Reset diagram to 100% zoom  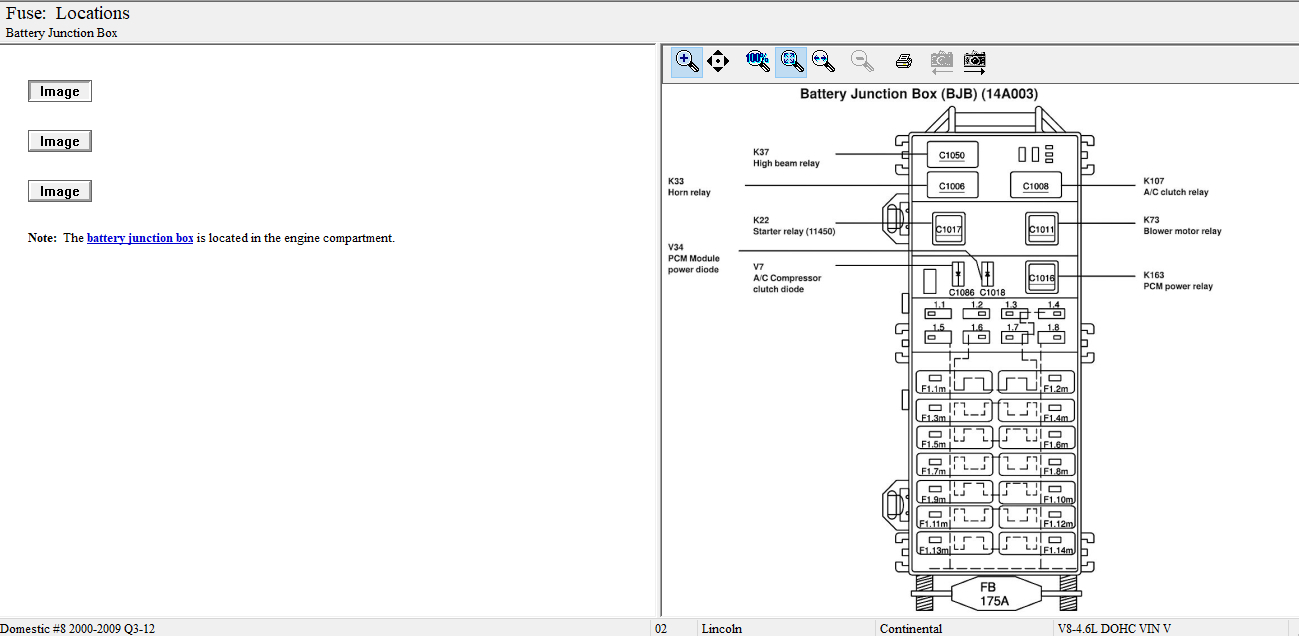click(x=758, y=61)
